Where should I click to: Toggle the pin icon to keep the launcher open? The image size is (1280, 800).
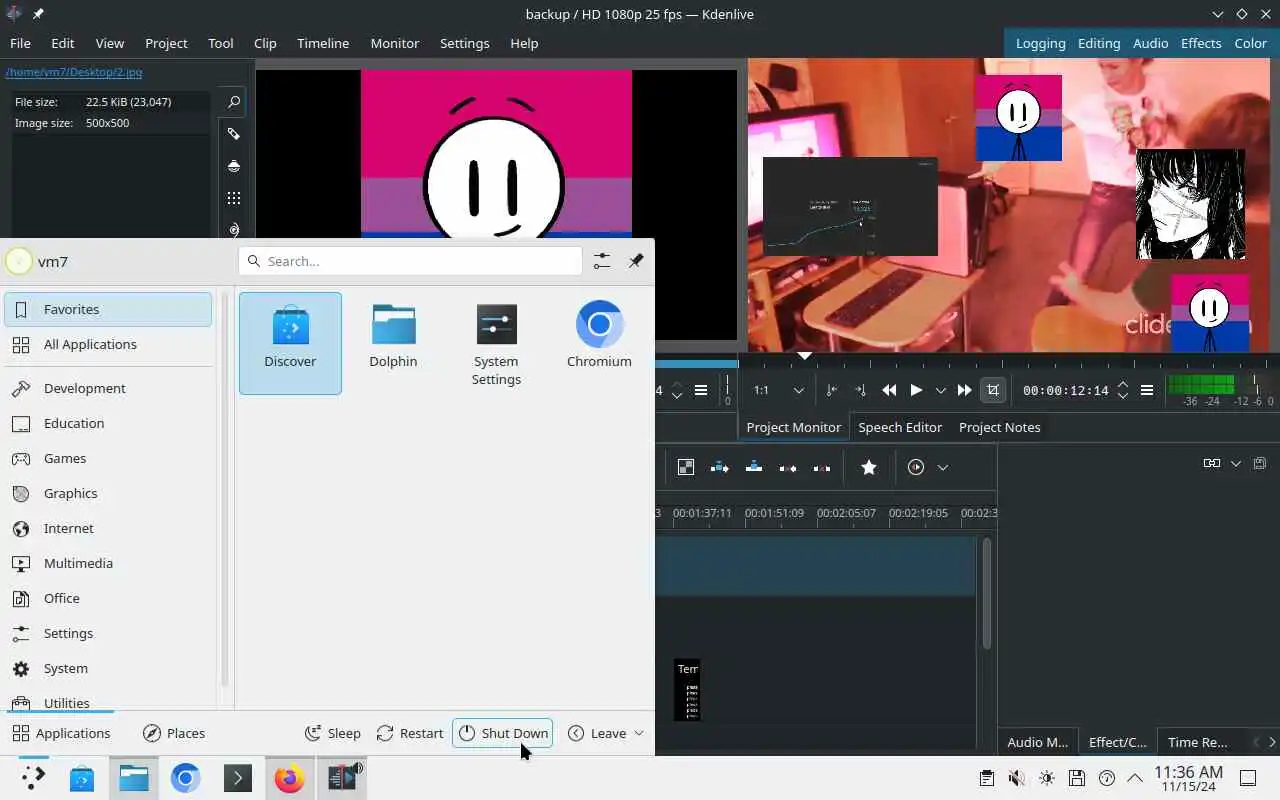tap(636, 261)
